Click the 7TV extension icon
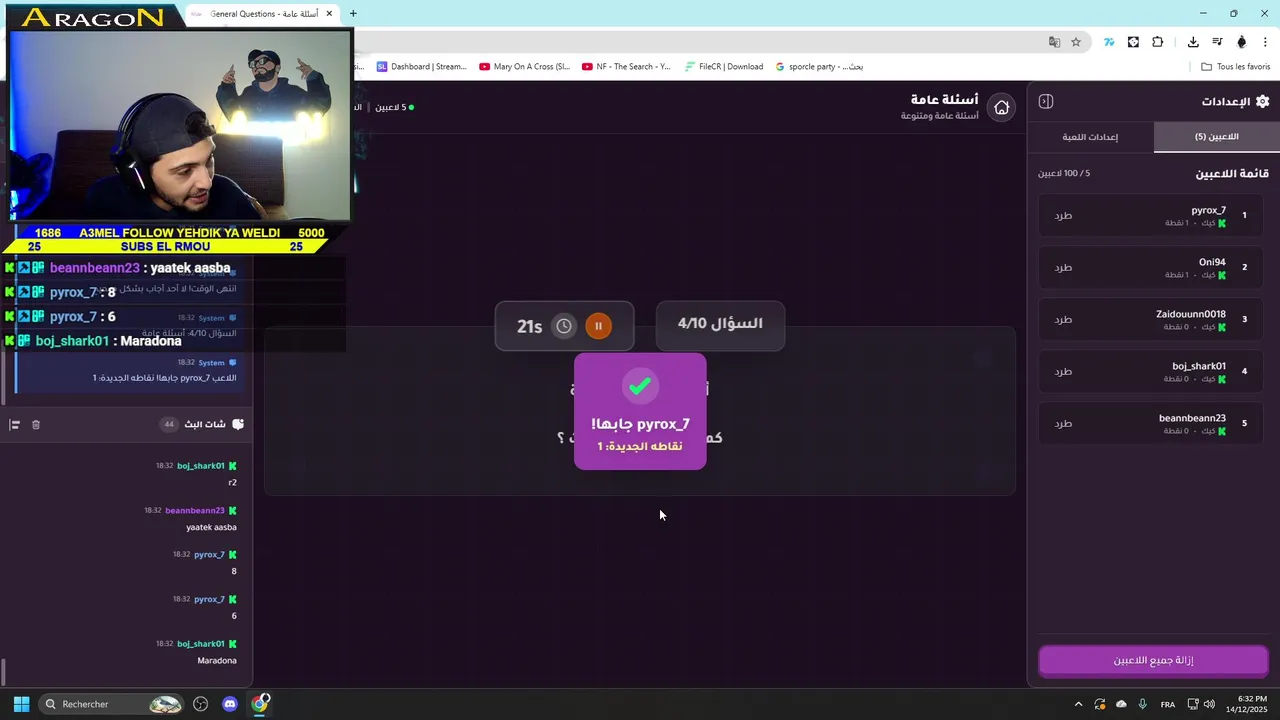1280x720 pixels. coord(1109,42)
